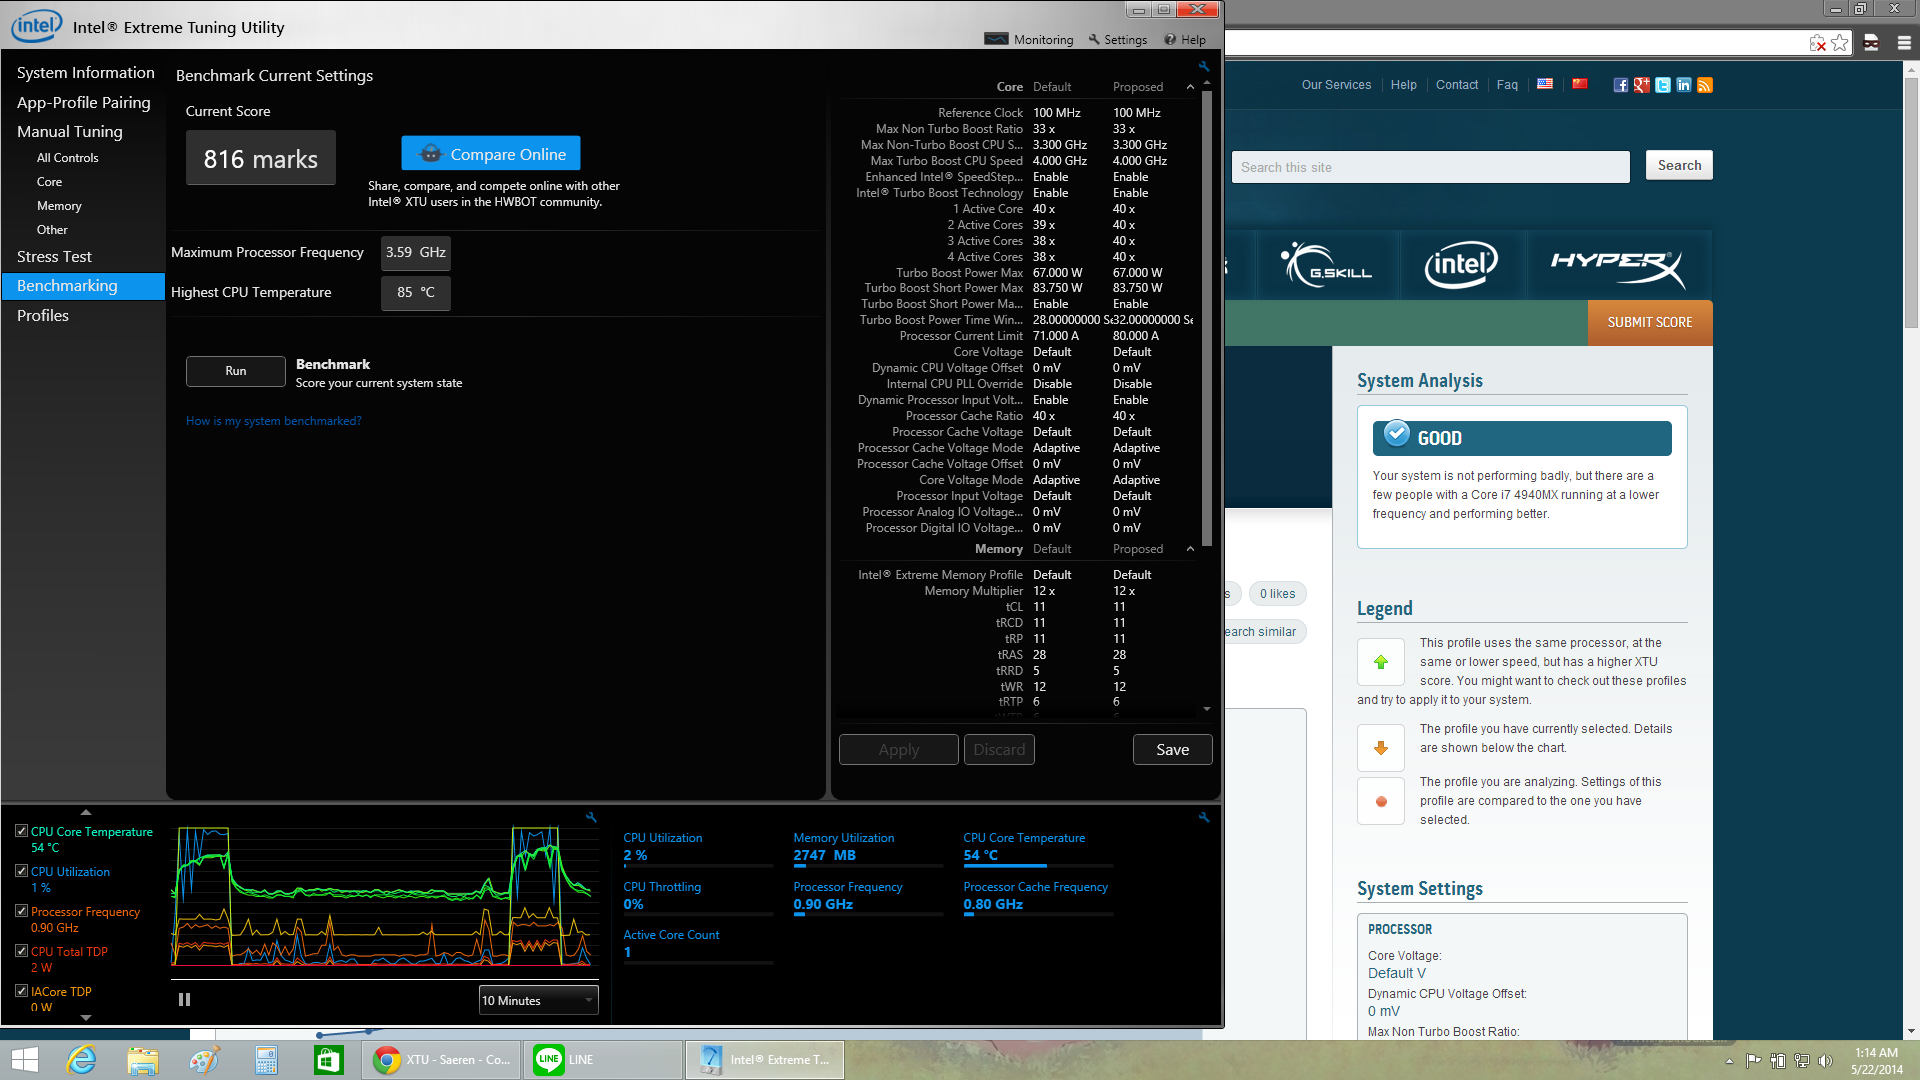Click the scroll-down arrow of the settings list

pyautogui.click(x=1207, y=708)
